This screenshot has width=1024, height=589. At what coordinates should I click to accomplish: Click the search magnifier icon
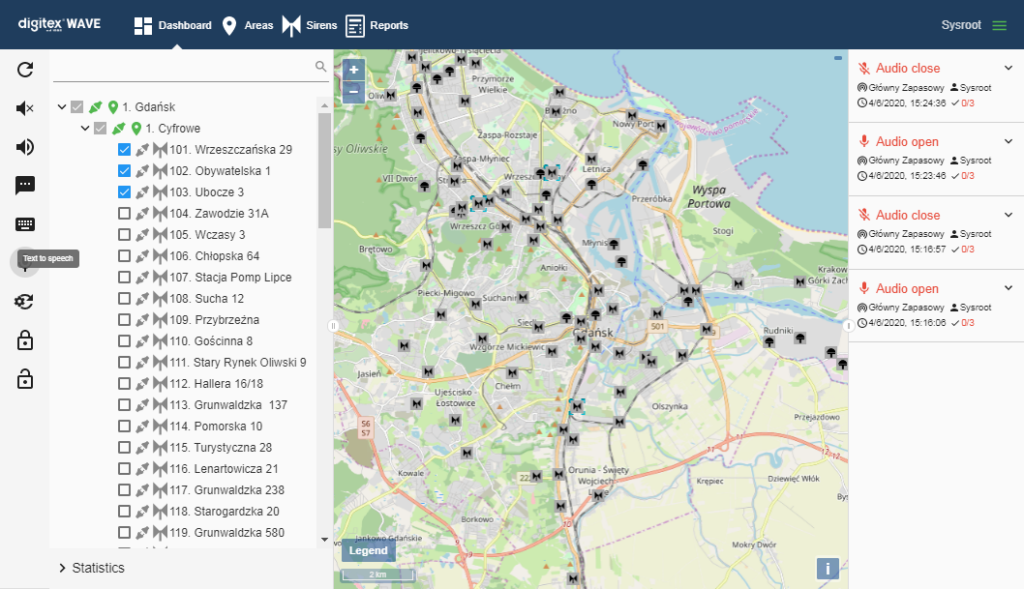tap(321, 66)
